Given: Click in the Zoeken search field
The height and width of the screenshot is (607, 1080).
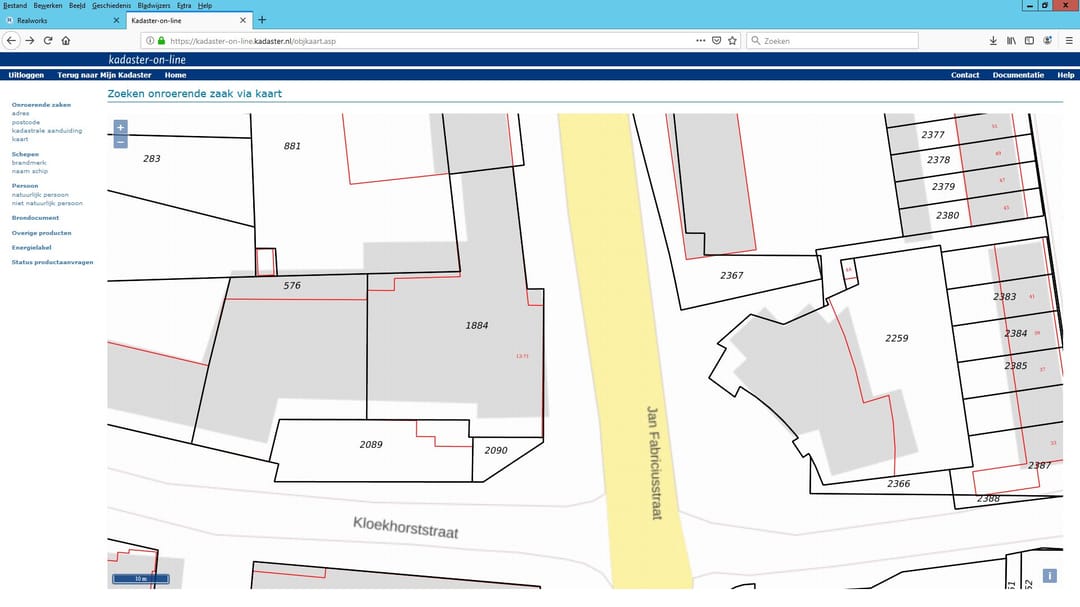Looking at the screenshot, I should (838, 41).
